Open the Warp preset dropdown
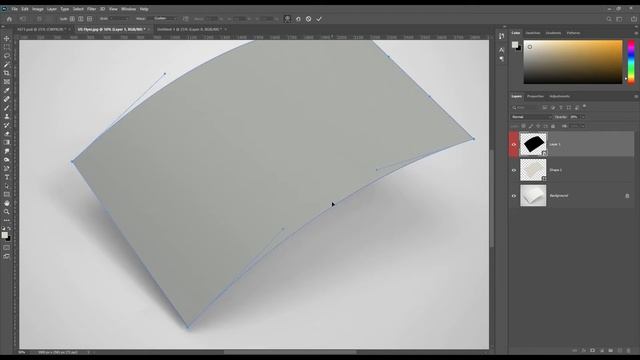This screenshot has width=640, height=360. click(x=165, y=19)
